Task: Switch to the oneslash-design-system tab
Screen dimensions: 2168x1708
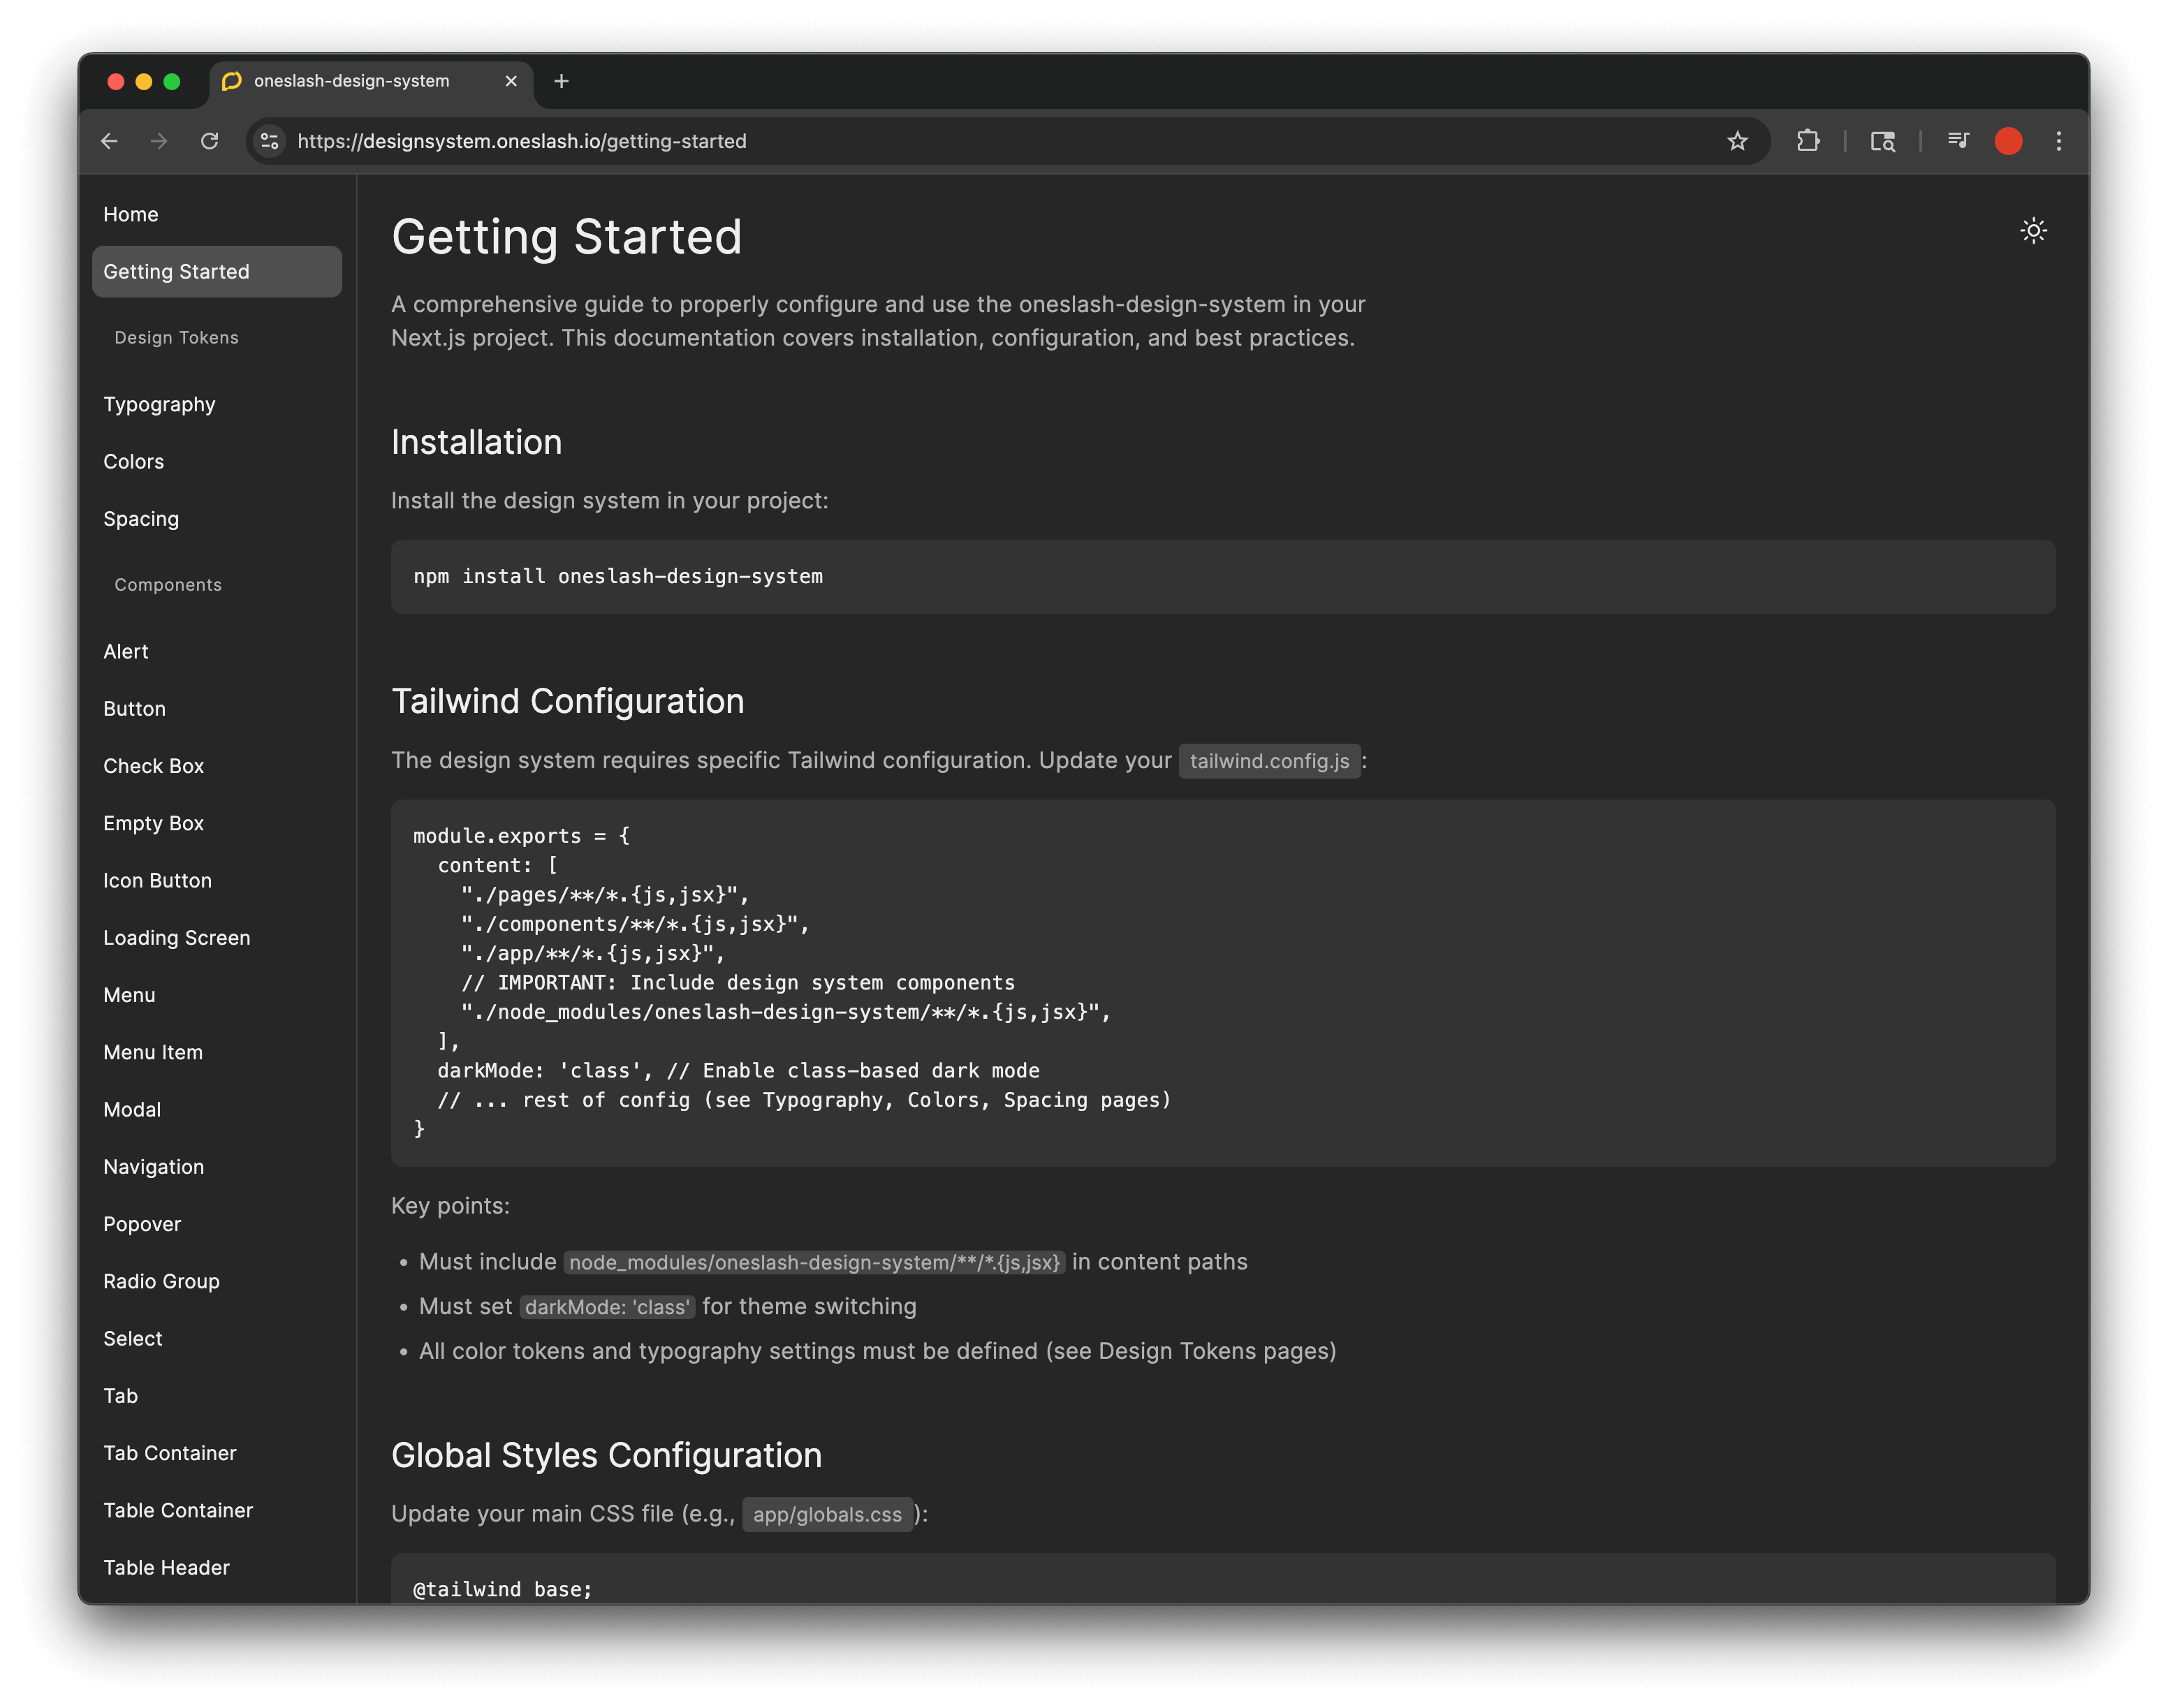Action: (x=350, y=81)
